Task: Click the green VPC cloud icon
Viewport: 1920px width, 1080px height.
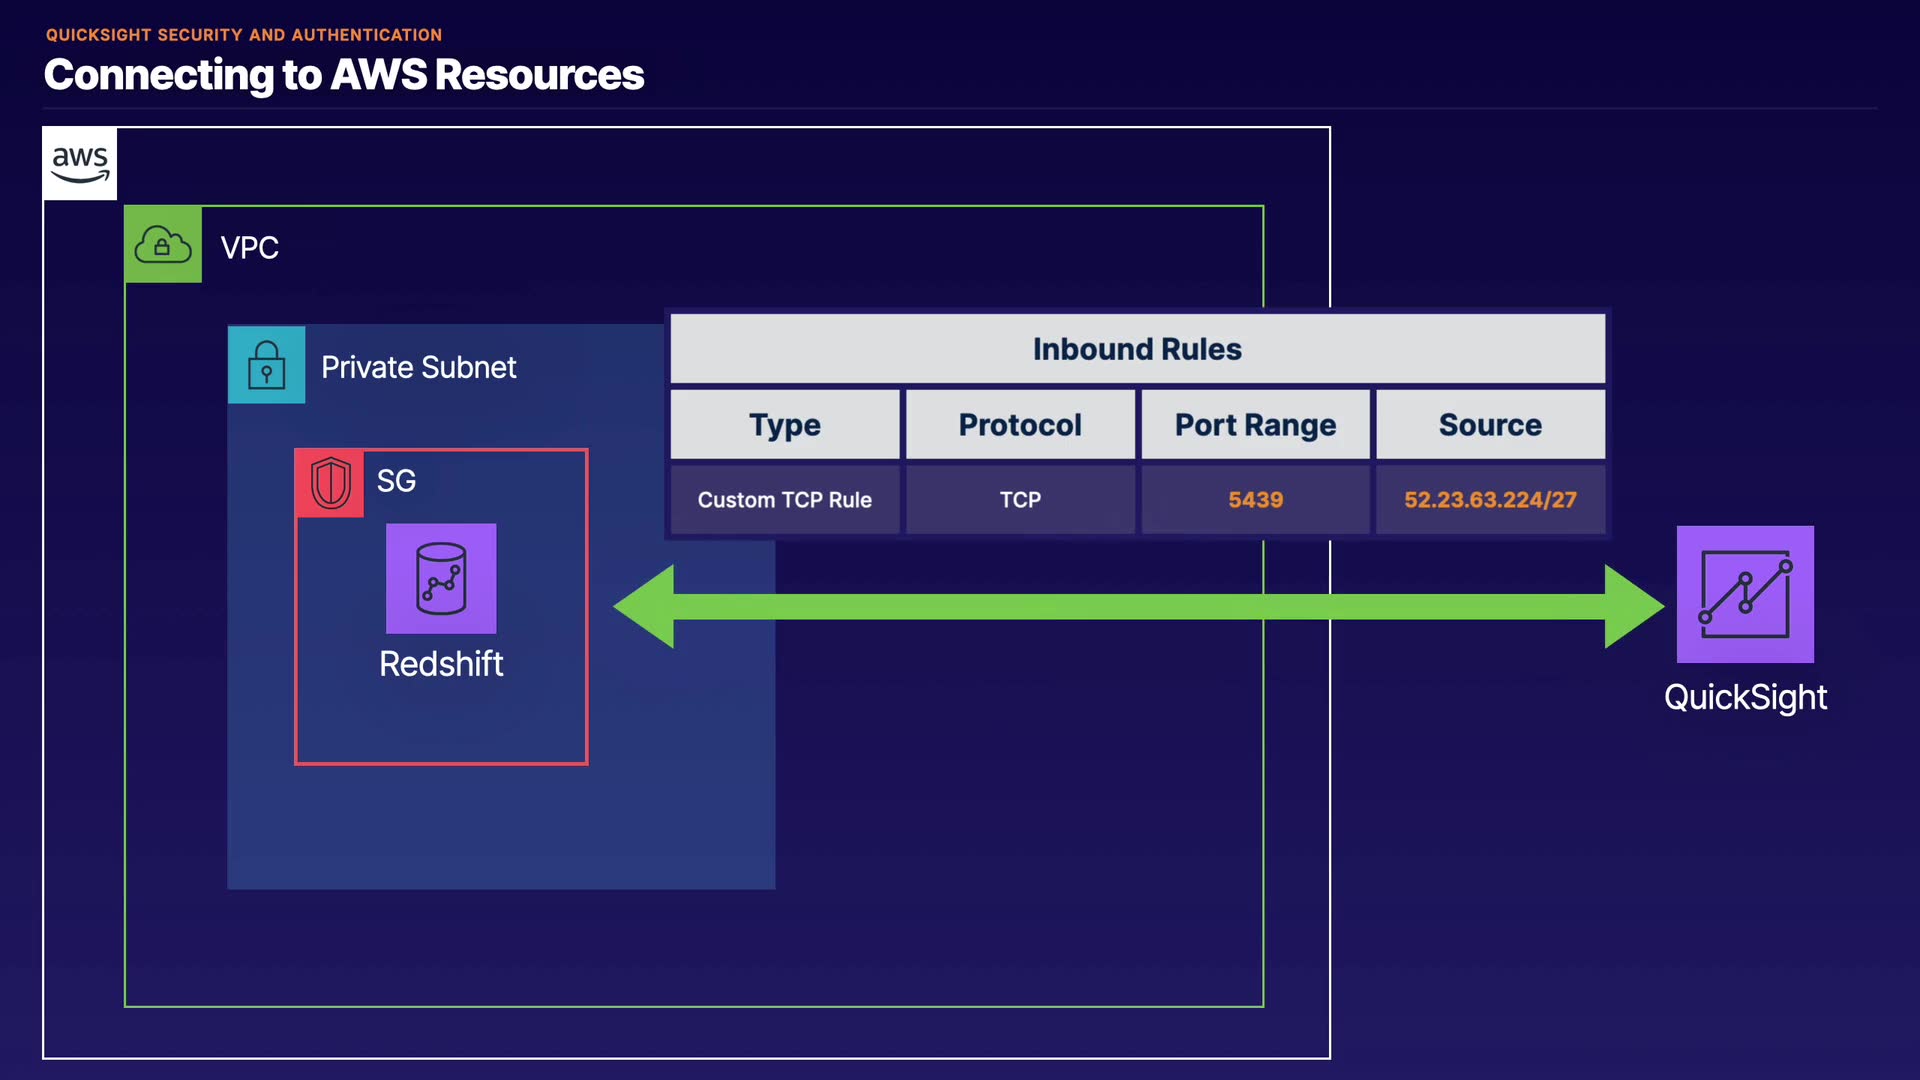Action: coord(163,245)
